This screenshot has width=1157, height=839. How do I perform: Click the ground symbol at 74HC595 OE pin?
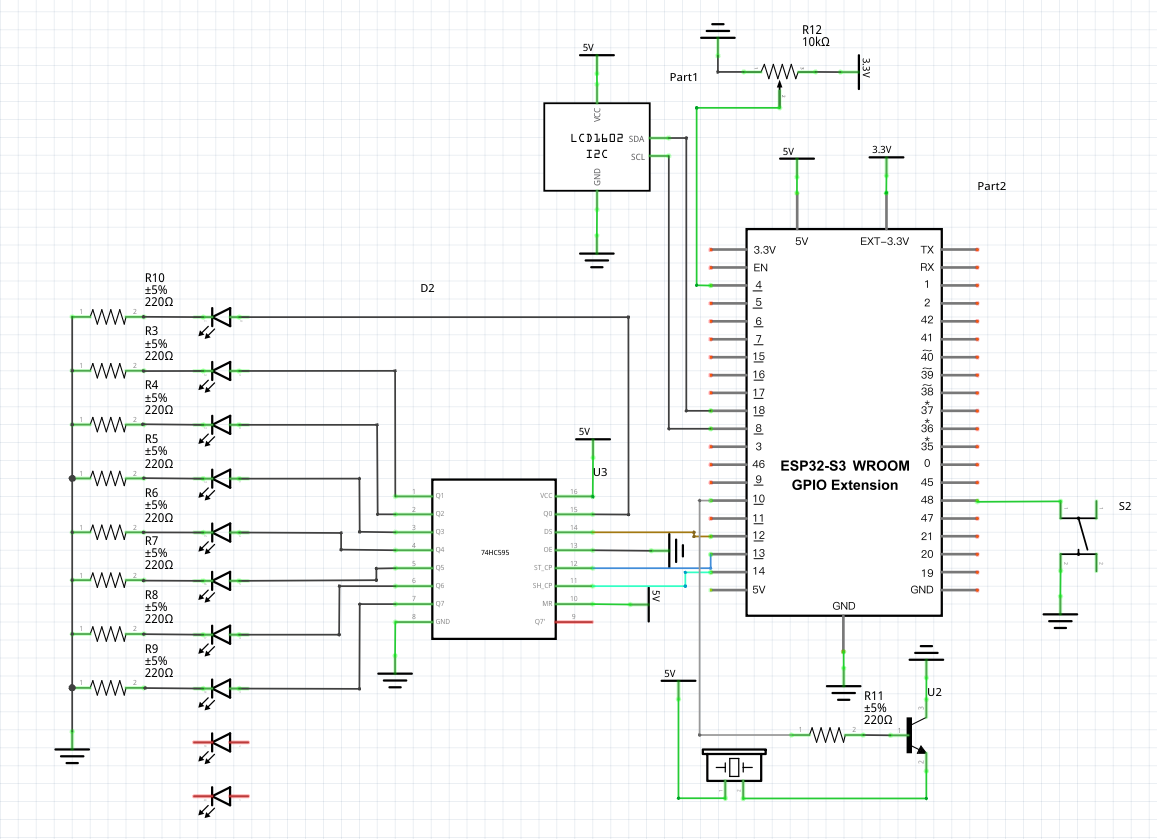(x=677, y=550)
